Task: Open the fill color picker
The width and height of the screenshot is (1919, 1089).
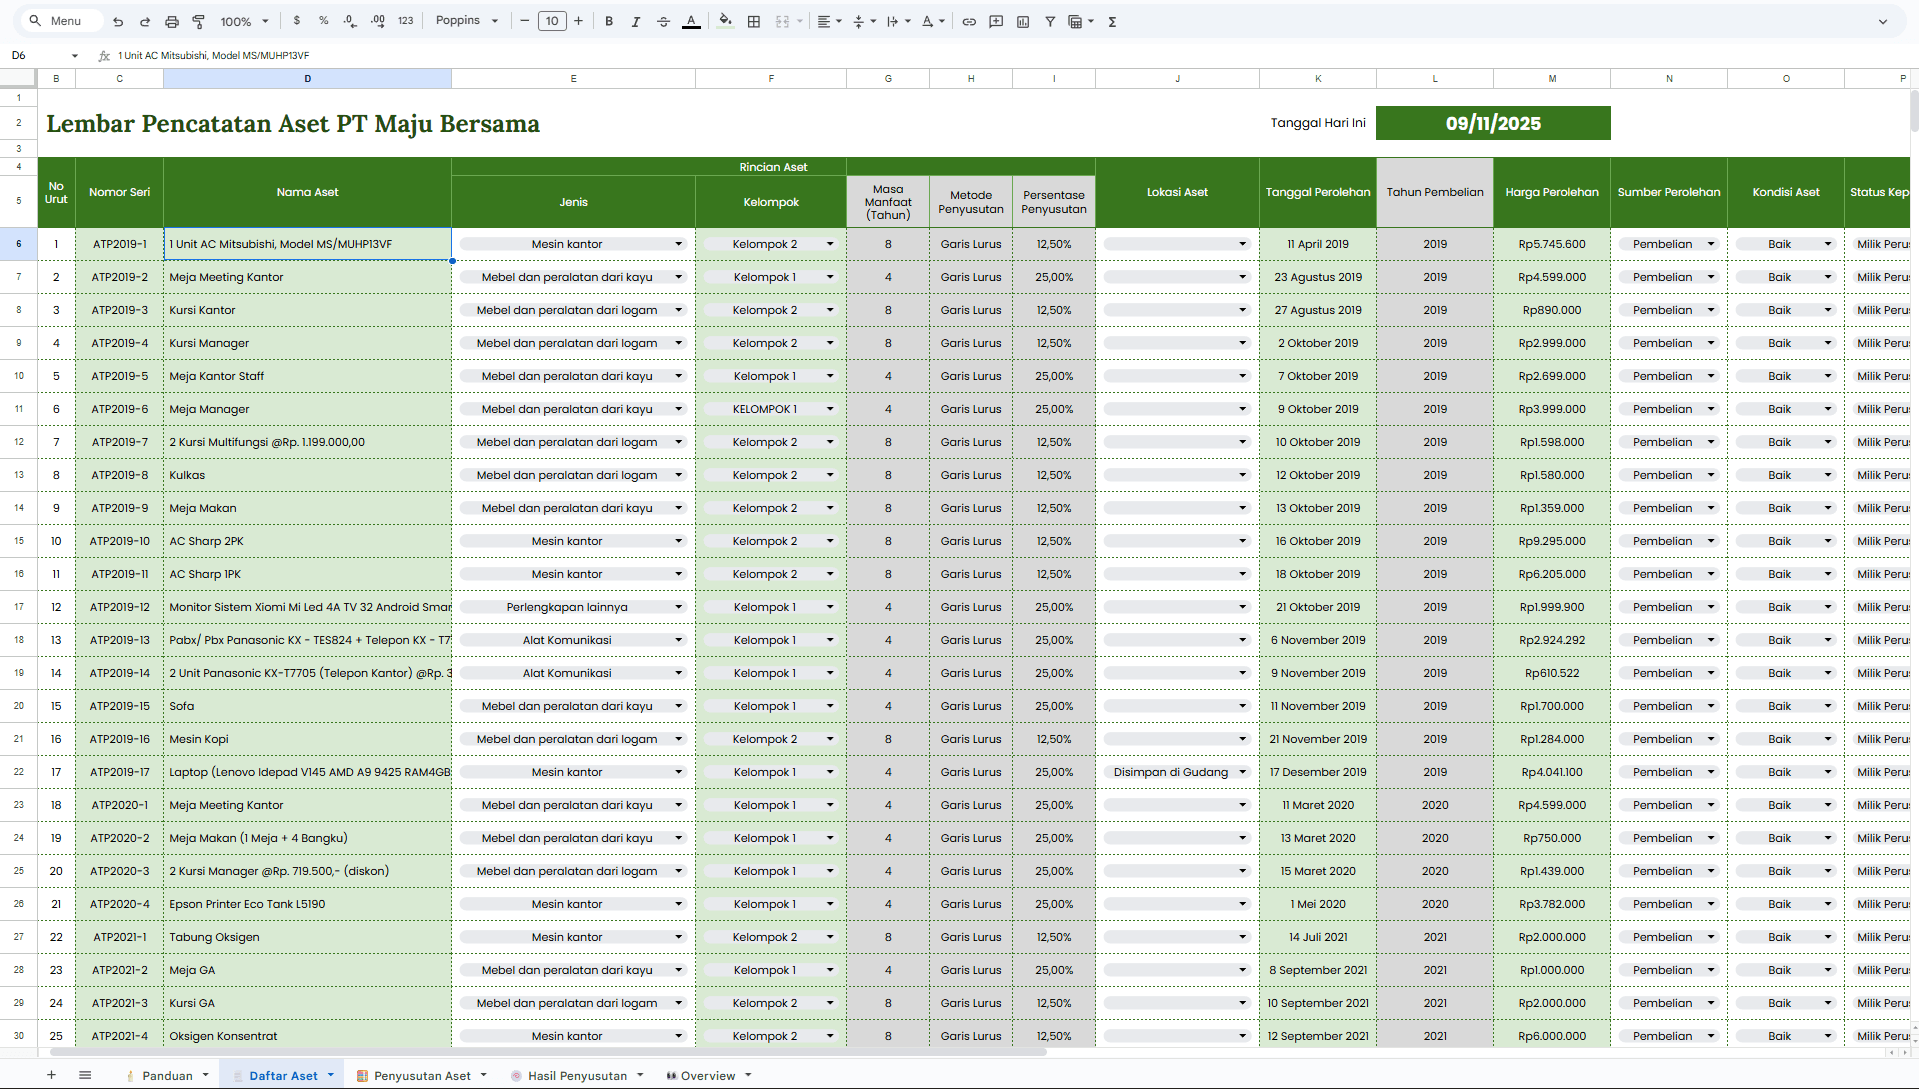Action: pyautogui.click(x=725, y=21)
